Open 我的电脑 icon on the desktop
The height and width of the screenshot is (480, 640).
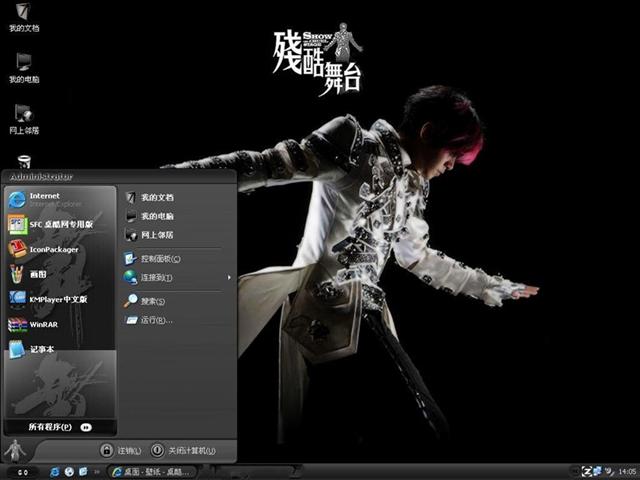click(x=24, y=68)
